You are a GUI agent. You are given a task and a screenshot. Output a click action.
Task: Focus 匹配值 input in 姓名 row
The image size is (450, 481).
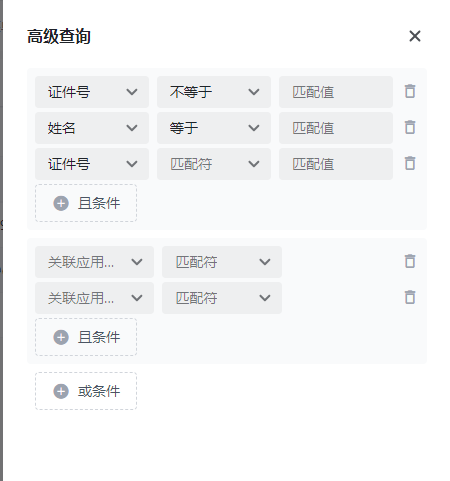(336, 128)
